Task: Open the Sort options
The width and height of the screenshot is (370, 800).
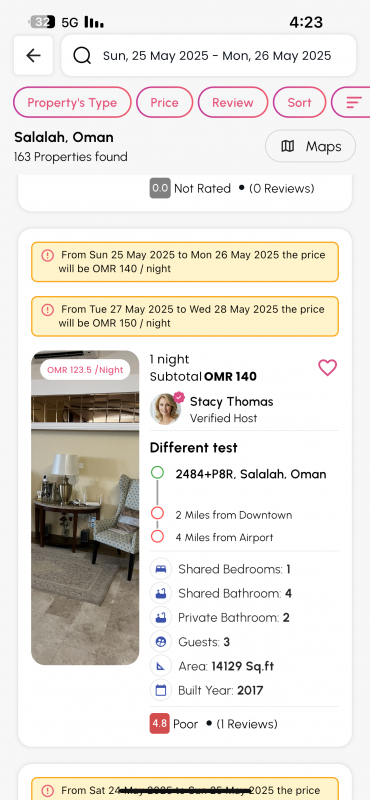Action: (299, 103)
